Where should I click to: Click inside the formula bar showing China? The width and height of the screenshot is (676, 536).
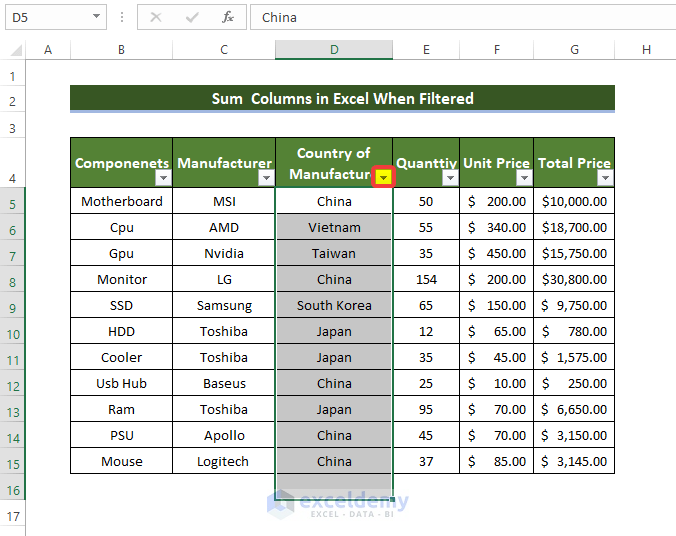[x=460, y=17]
